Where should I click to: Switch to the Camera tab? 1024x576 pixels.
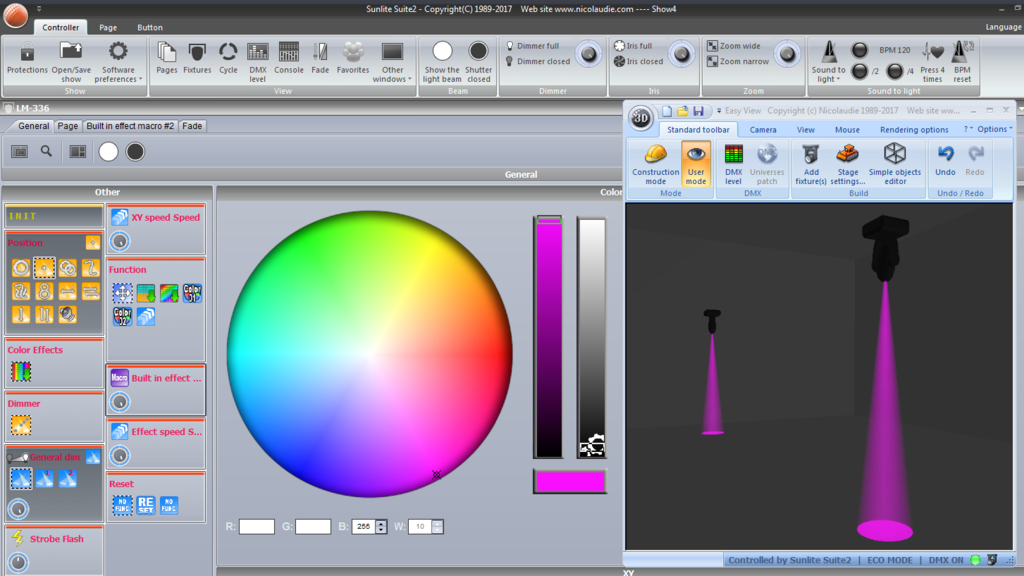tap(763, 129)
